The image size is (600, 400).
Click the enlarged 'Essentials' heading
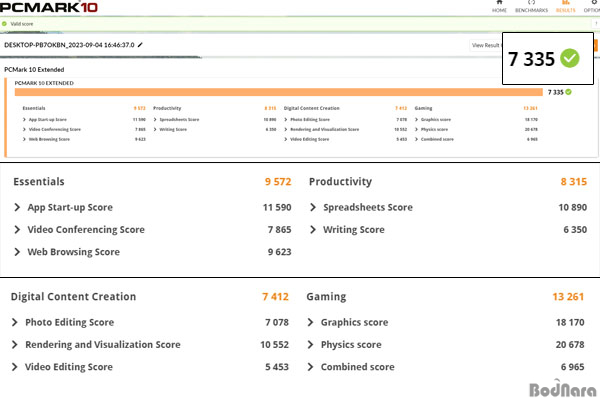coord(39,181)
